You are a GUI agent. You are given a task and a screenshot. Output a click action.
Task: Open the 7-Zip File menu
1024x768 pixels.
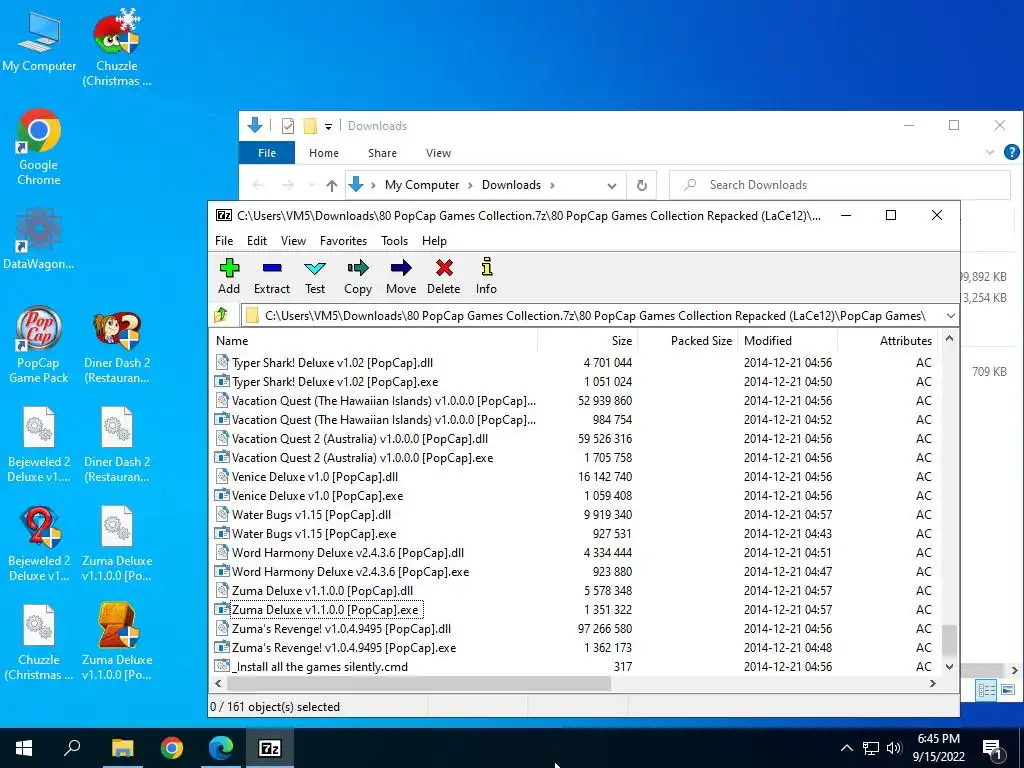point(224,241)
